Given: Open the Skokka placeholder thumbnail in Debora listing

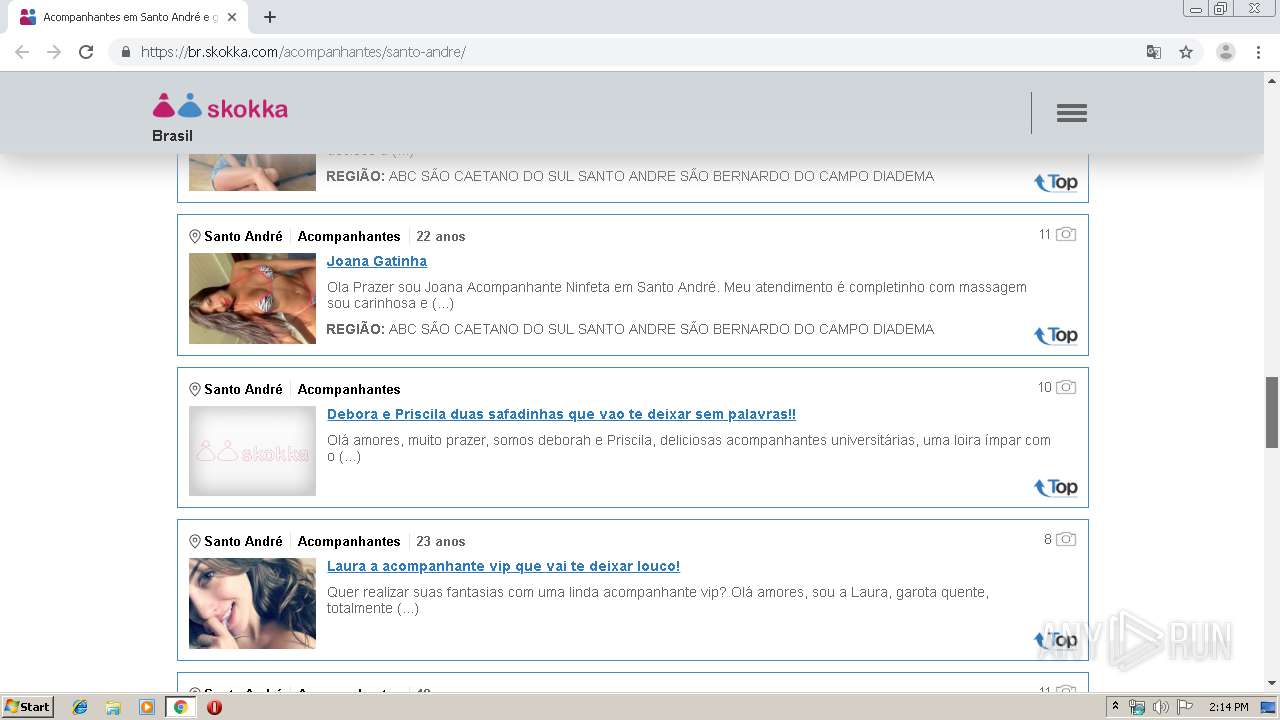Looking at the screenshot, I should point(252,451).
